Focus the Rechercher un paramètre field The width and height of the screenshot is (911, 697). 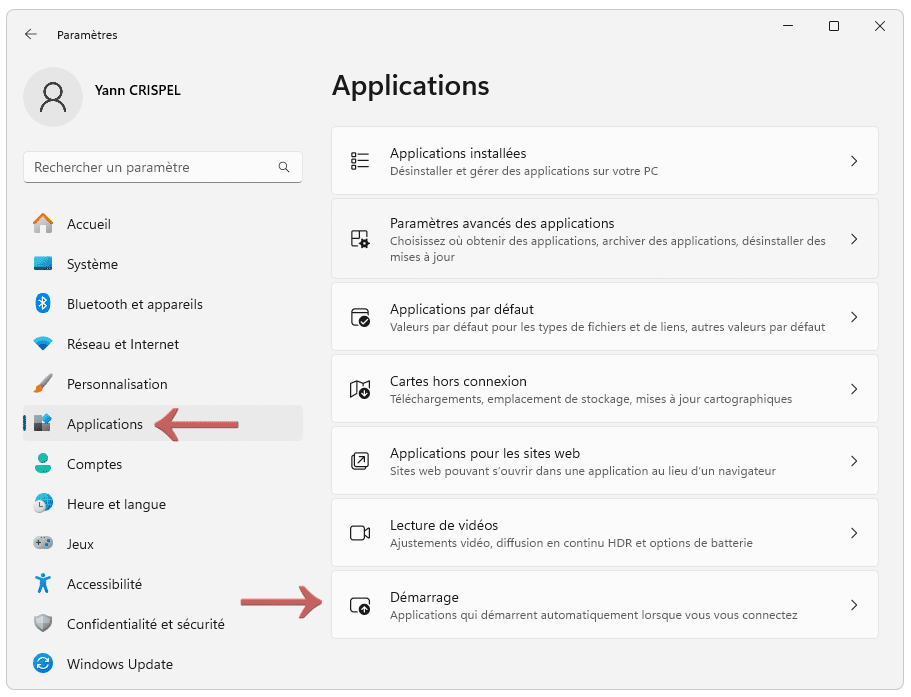tap(150, 168)
